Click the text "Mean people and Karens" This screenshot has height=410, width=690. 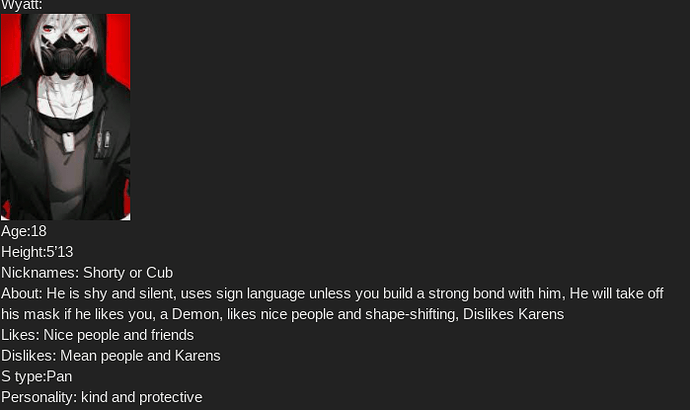pyautogui.click(x=140, y=356)
